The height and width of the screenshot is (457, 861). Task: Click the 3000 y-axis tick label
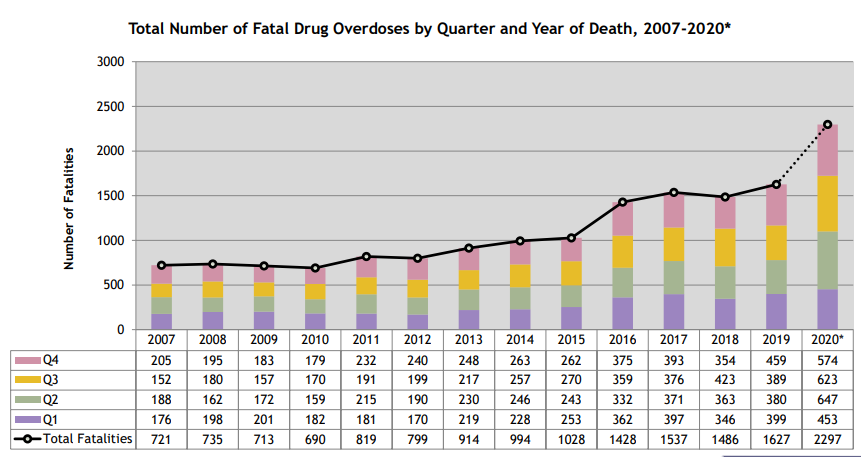click(x=109, y=62)
